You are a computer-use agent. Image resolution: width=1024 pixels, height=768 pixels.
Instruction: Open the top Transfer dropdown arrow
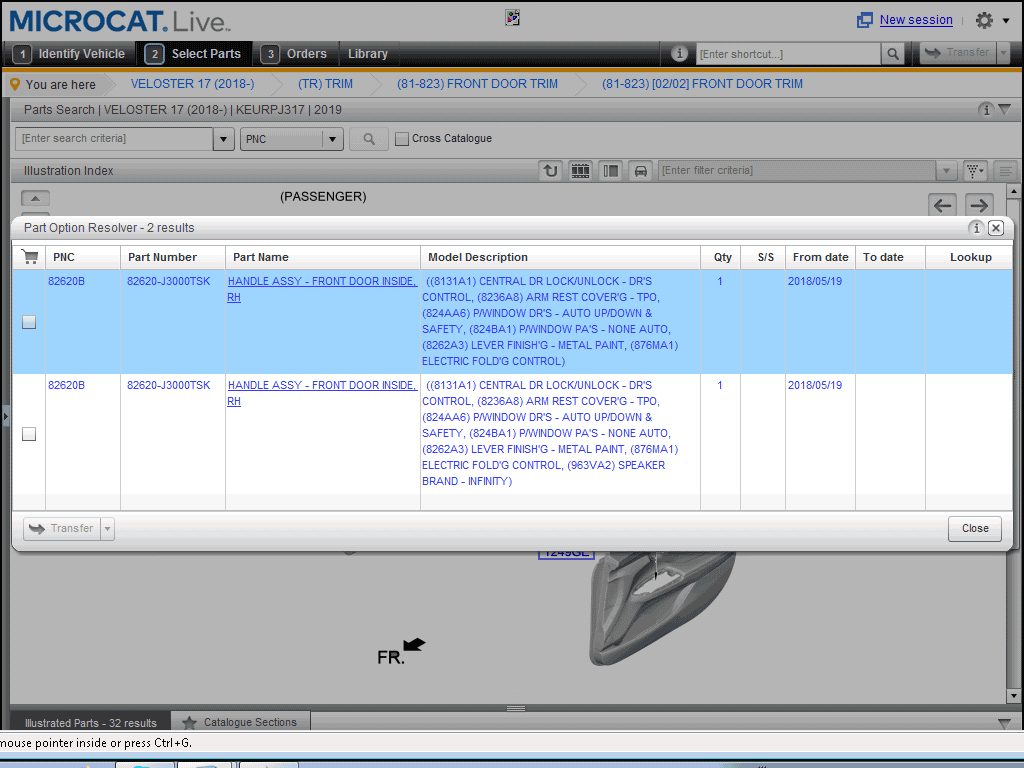click(1004, 53)
